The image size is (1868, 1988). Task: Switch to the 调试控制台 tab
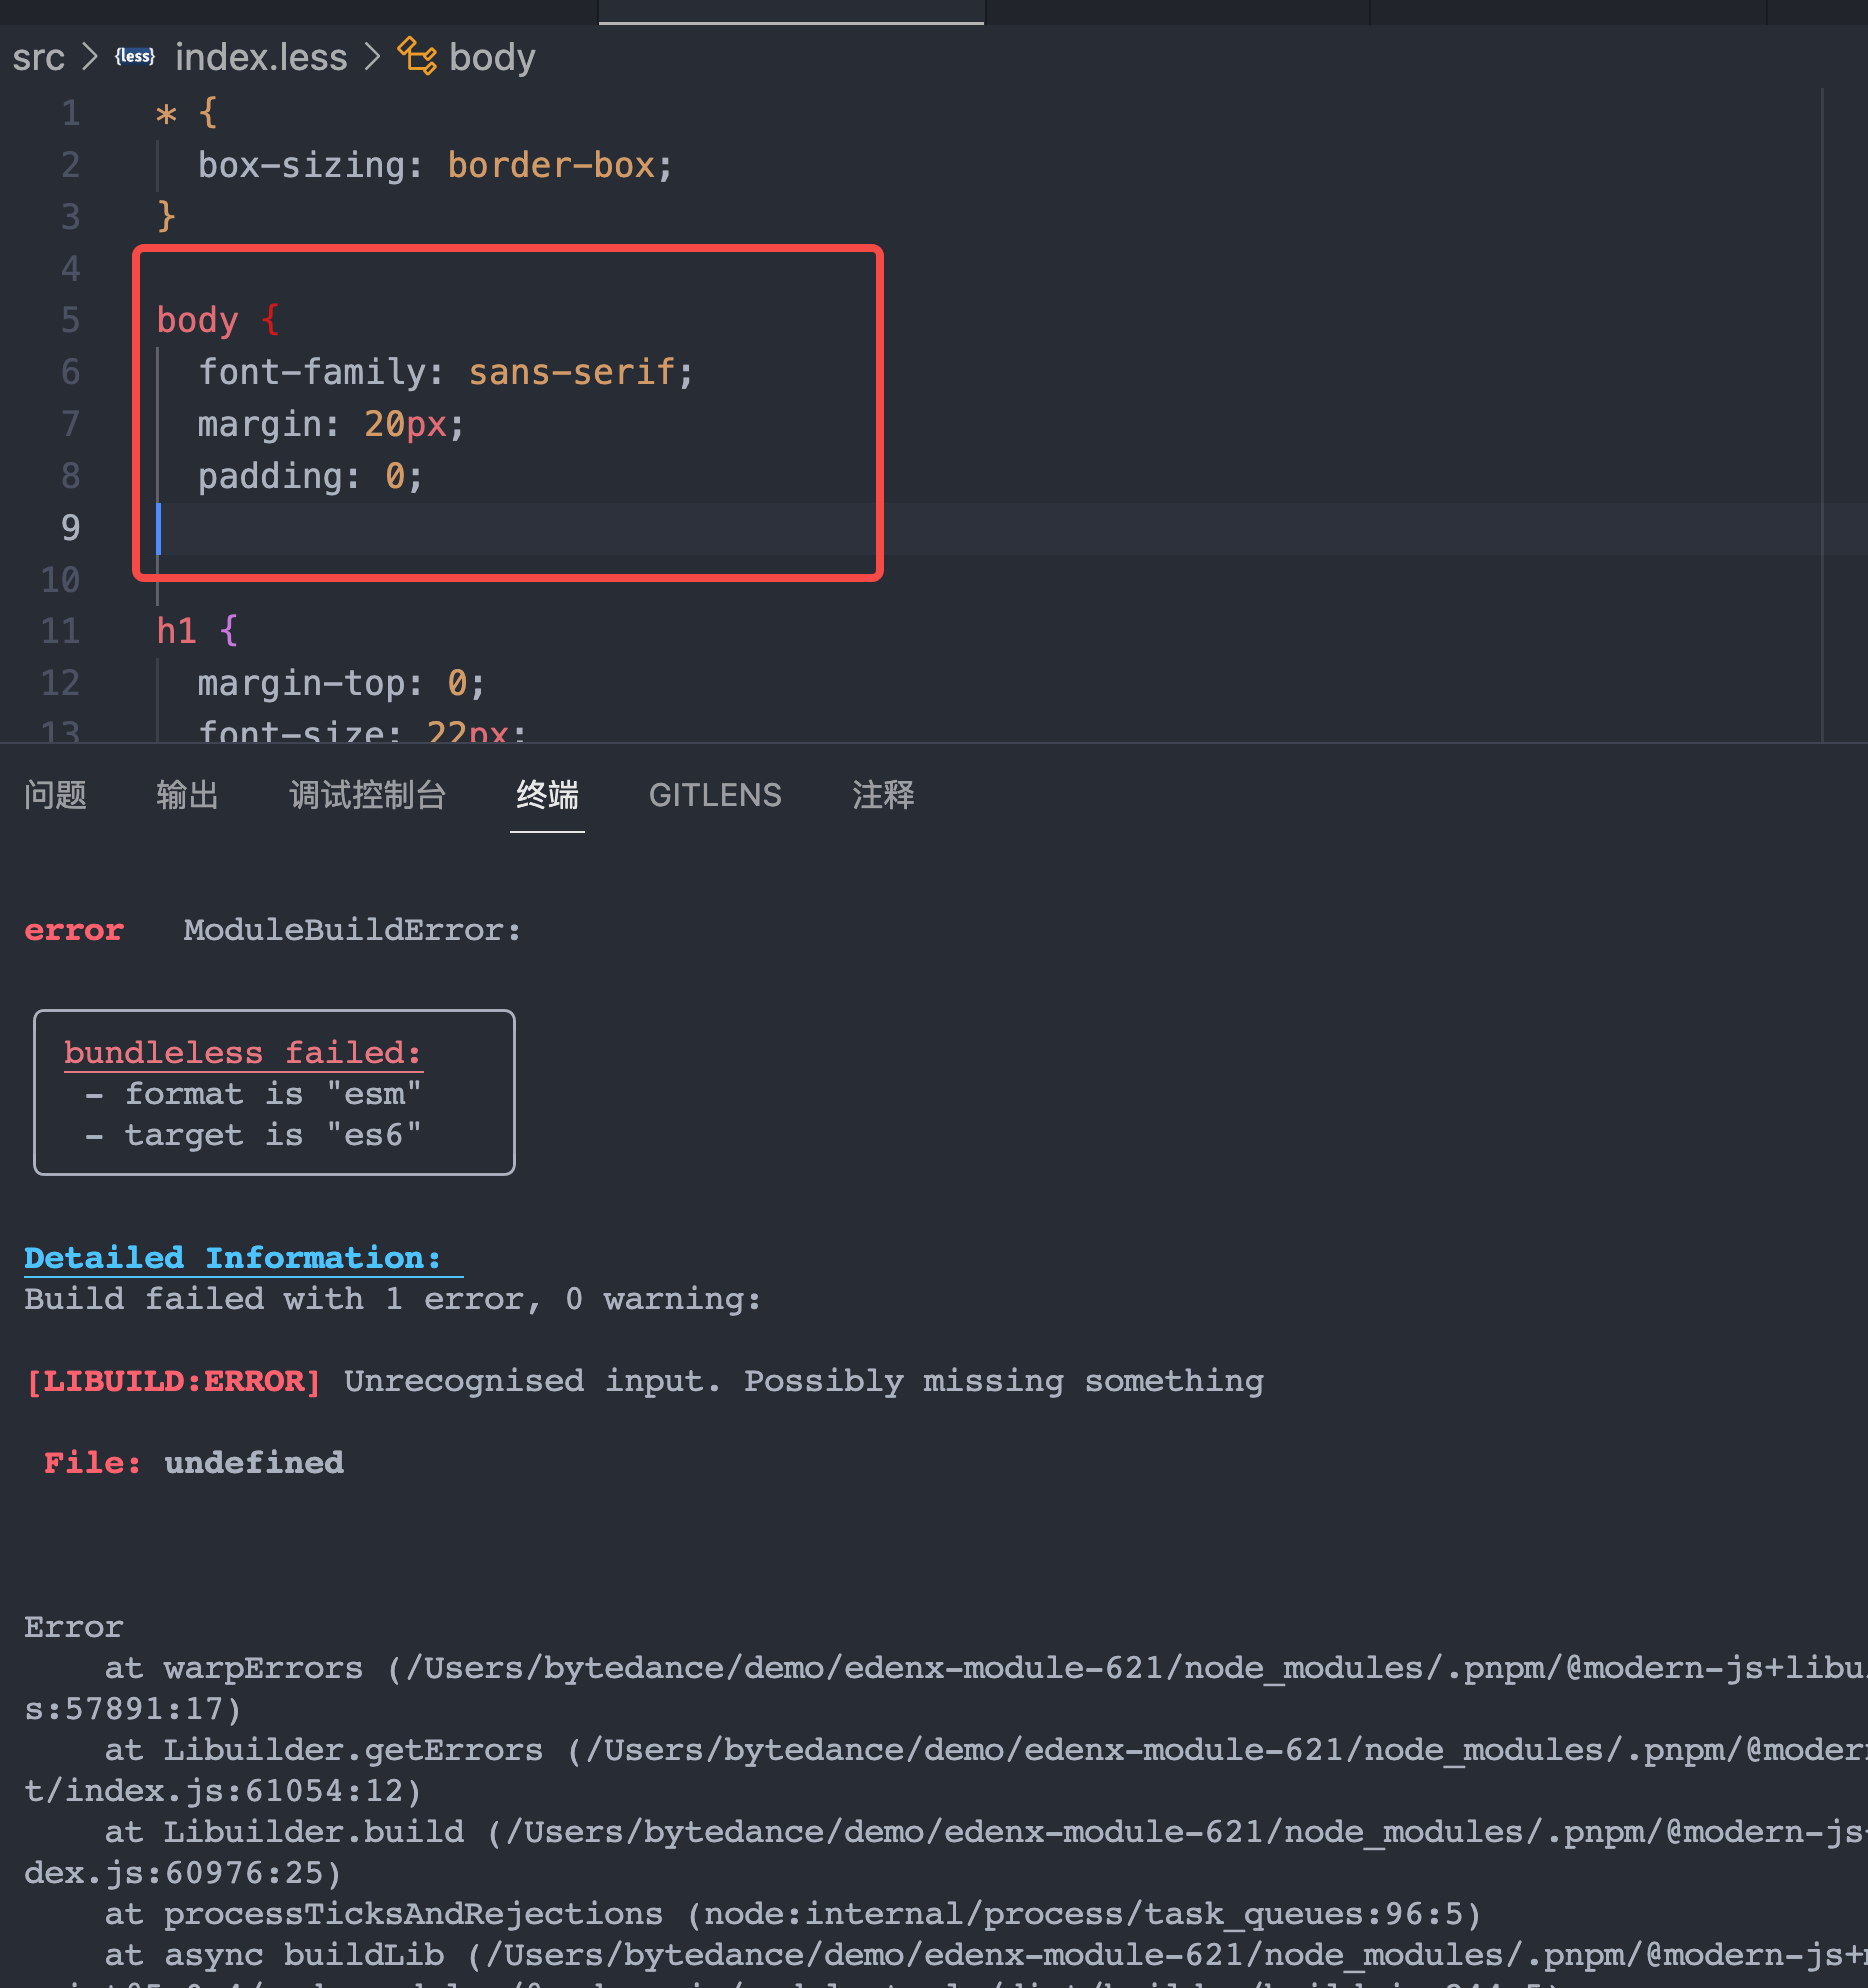coord(367,795)
